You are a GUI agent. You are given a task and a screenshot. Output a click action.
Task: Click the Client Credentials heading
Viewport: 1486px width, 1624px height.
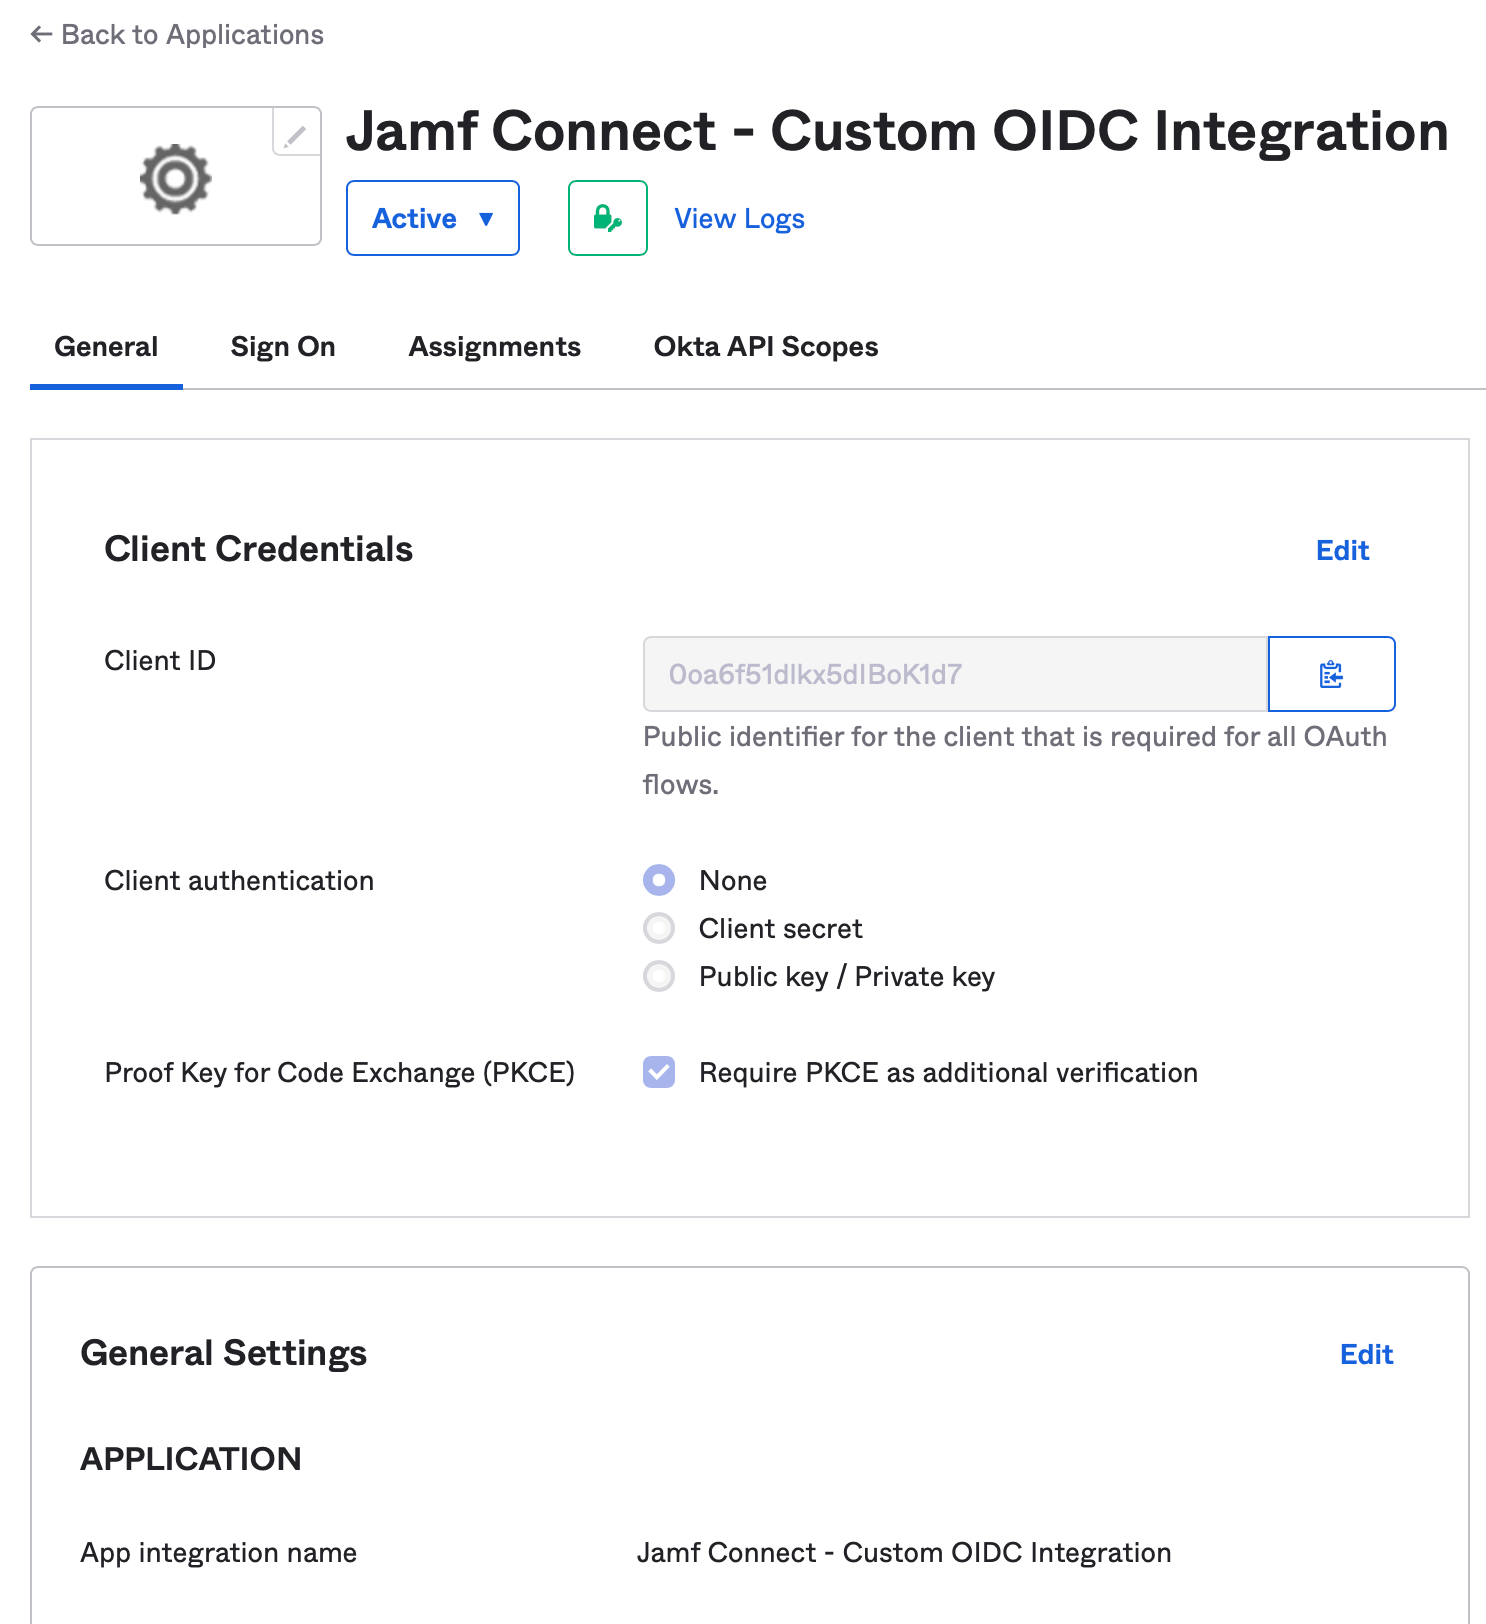click(x=259, y=549)
